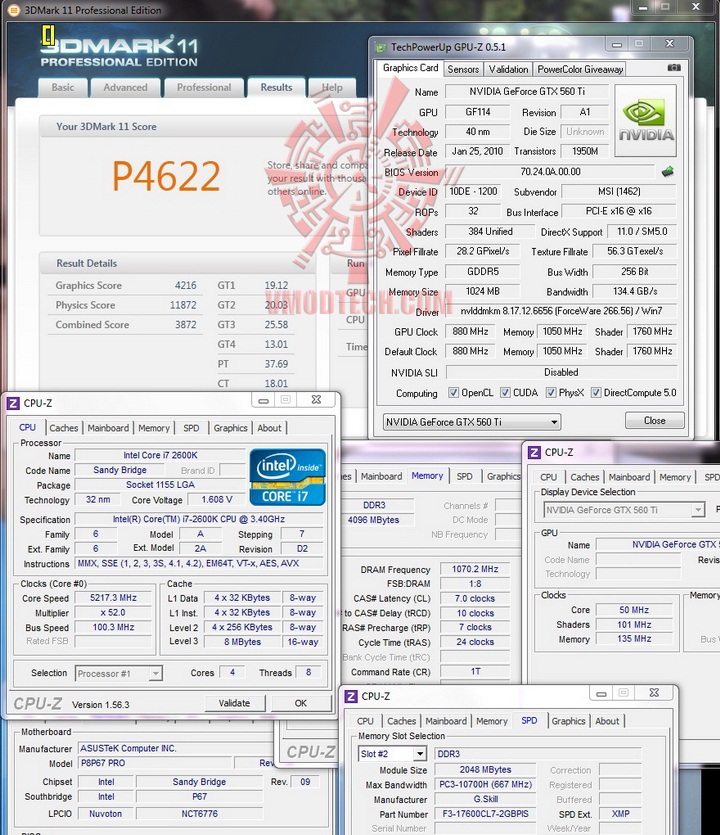
Task: Click the Multiplier value x 52.0
Action: [x=113, y=612]
